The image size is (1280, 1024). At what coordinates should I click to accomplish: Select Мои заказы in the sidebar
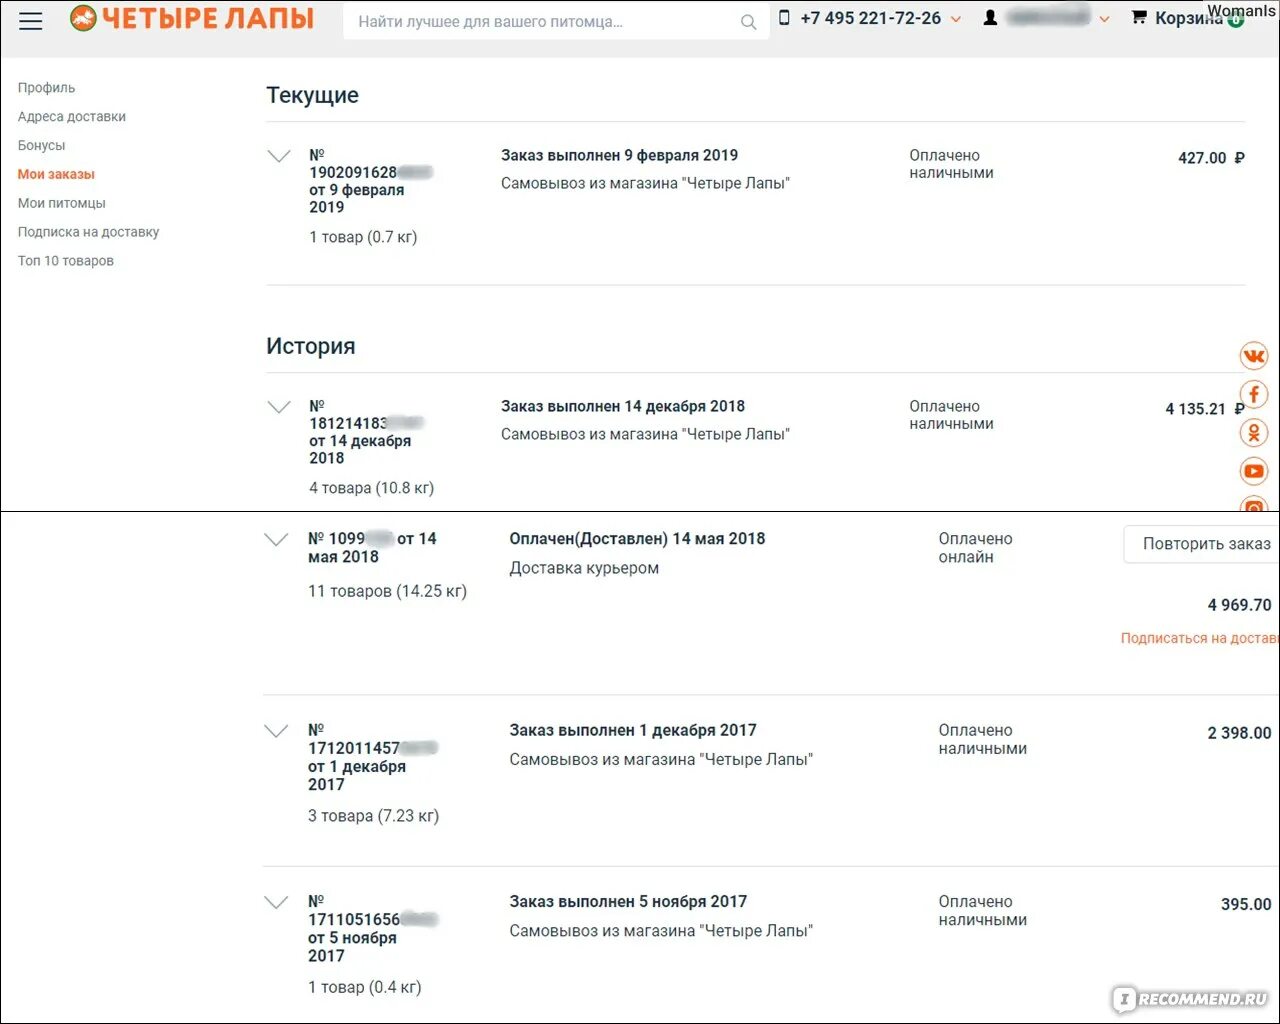pos(56,174)
